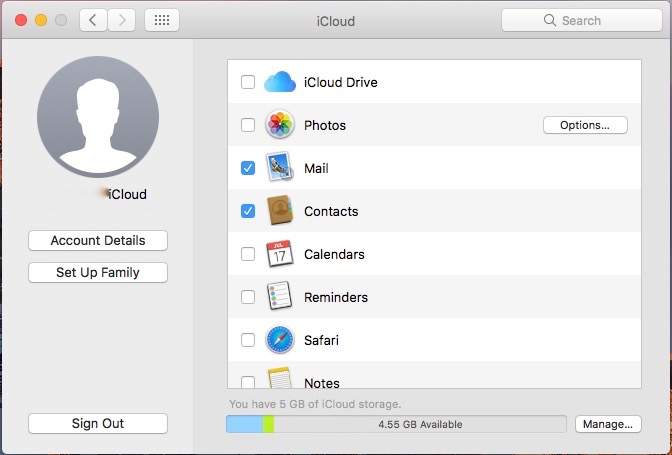
Task: Click the Calendars icon showing 17
Action: tap(280, 254)
